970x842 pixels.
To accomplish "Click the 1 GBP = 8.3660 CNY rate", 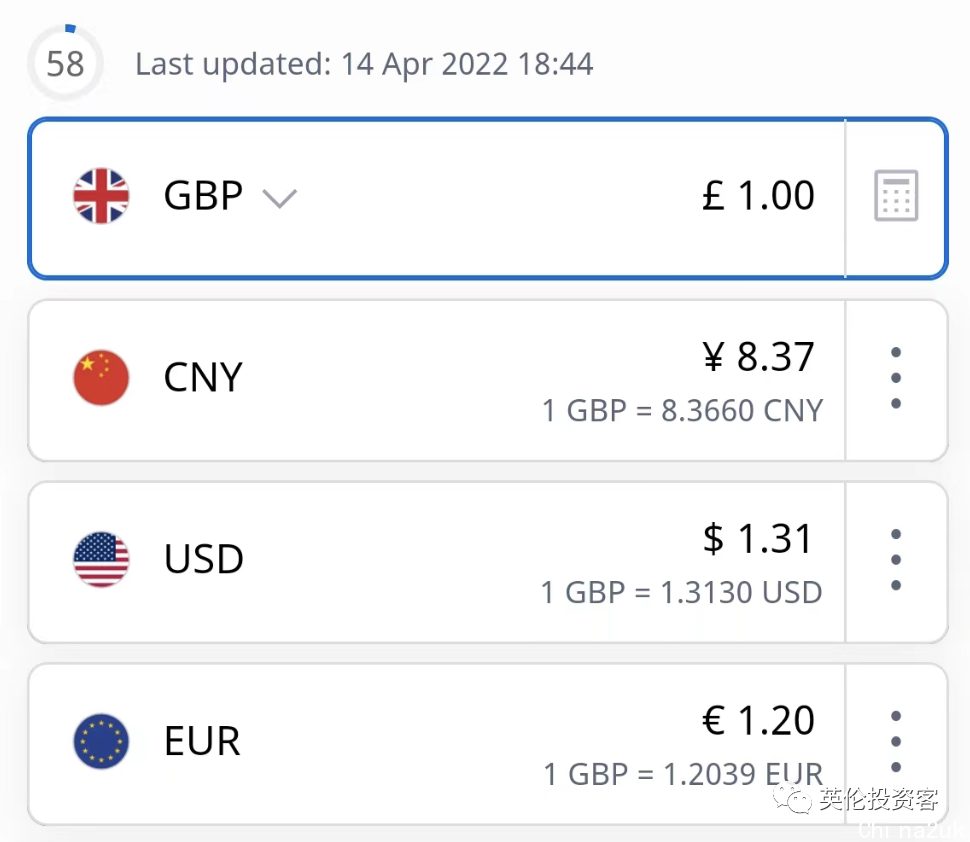I will [683, 411].
